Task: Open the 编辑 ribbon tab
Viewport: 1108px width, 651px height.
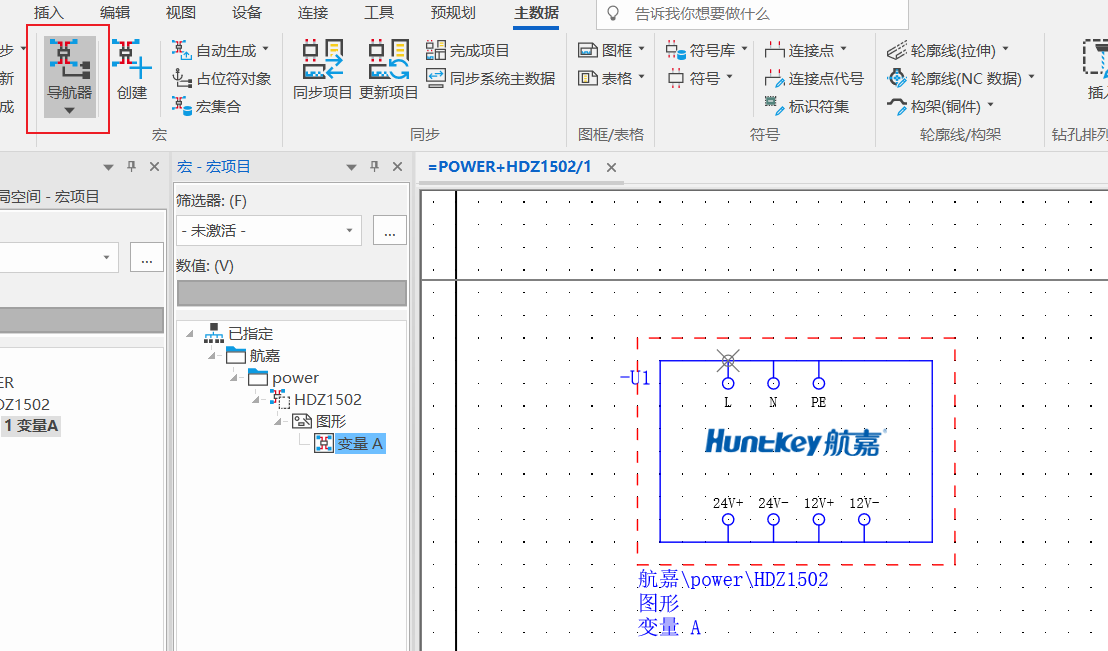Action: click(x=114, y=13)
